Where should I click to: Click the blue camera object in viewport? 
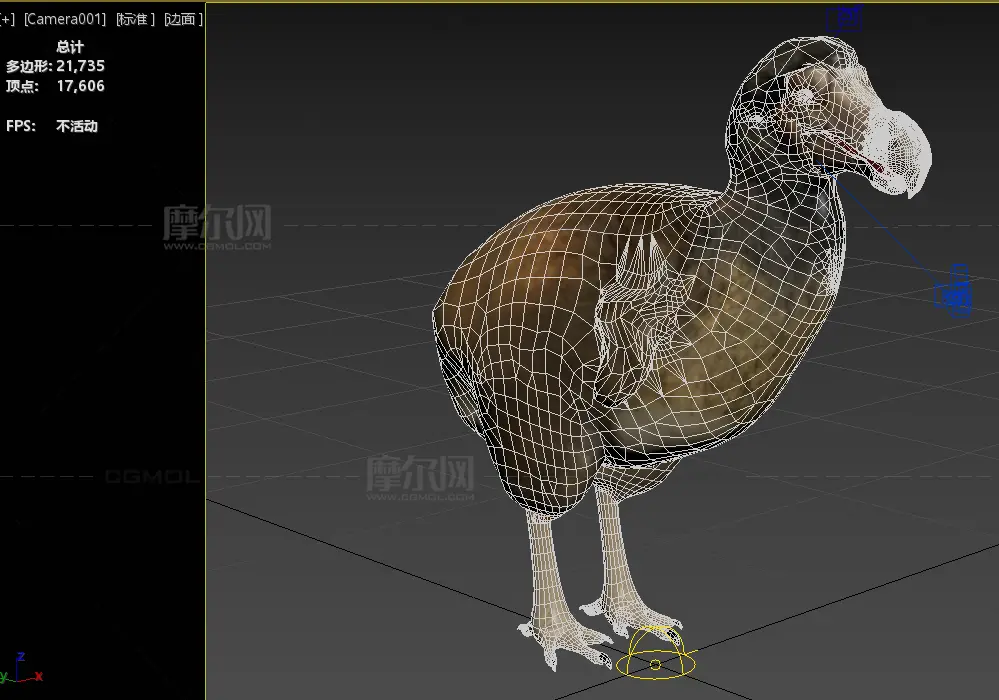pos(954,292)
